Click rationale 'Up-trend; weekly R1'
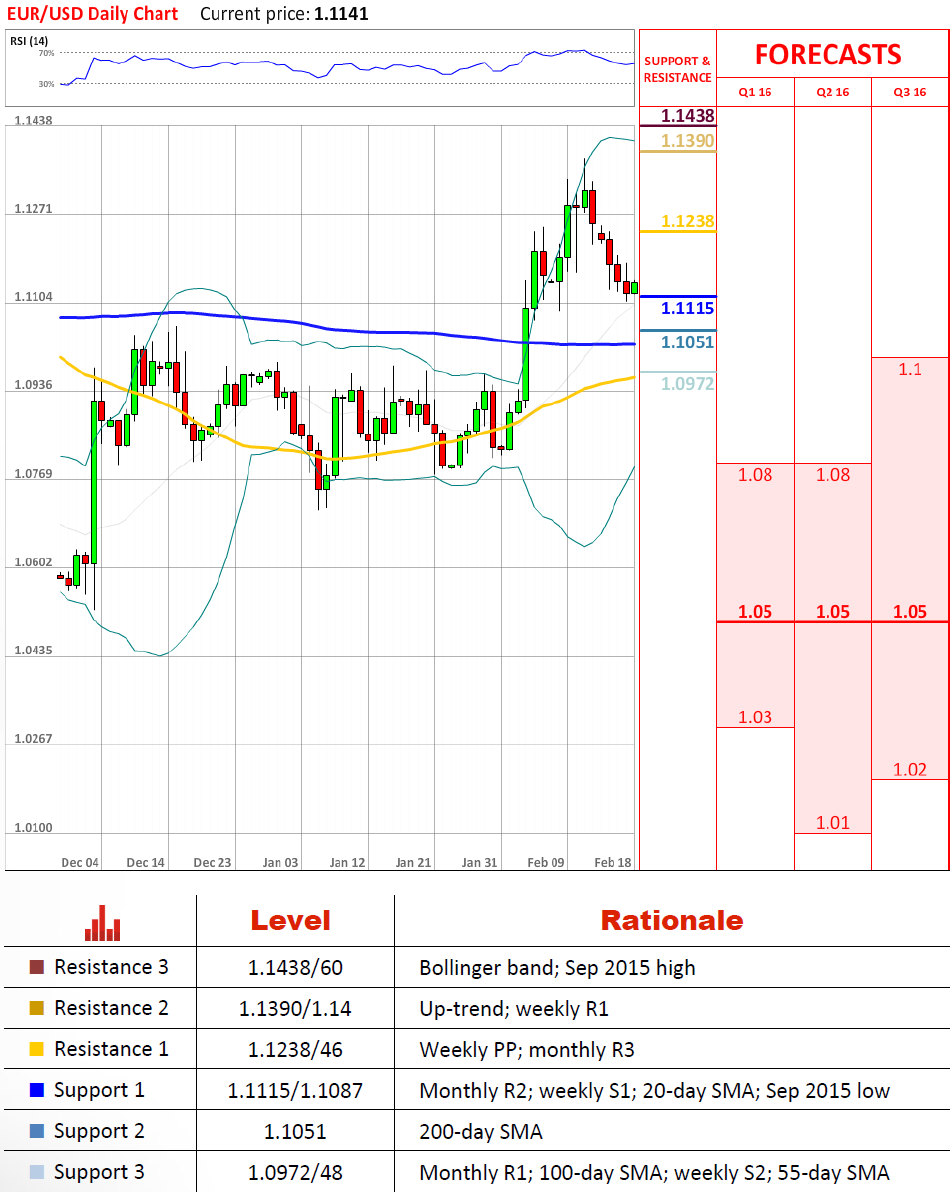This screenshot has height=1192, width=952. (514, 1009)
